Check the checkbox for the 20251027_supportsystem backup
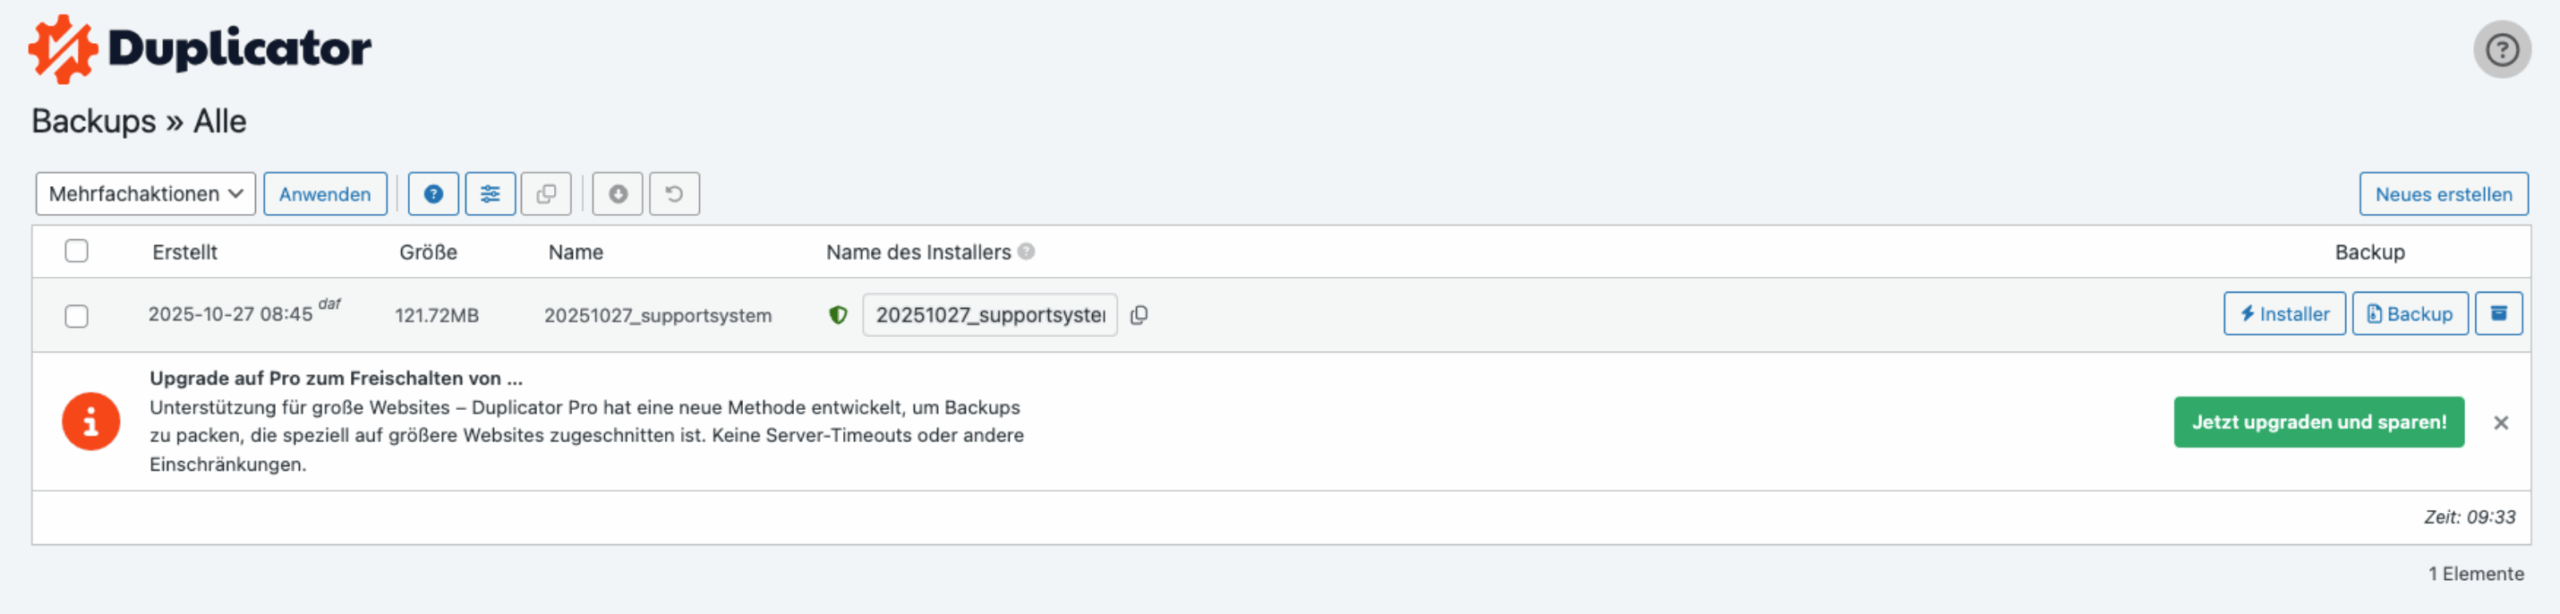 coord(78,314)
